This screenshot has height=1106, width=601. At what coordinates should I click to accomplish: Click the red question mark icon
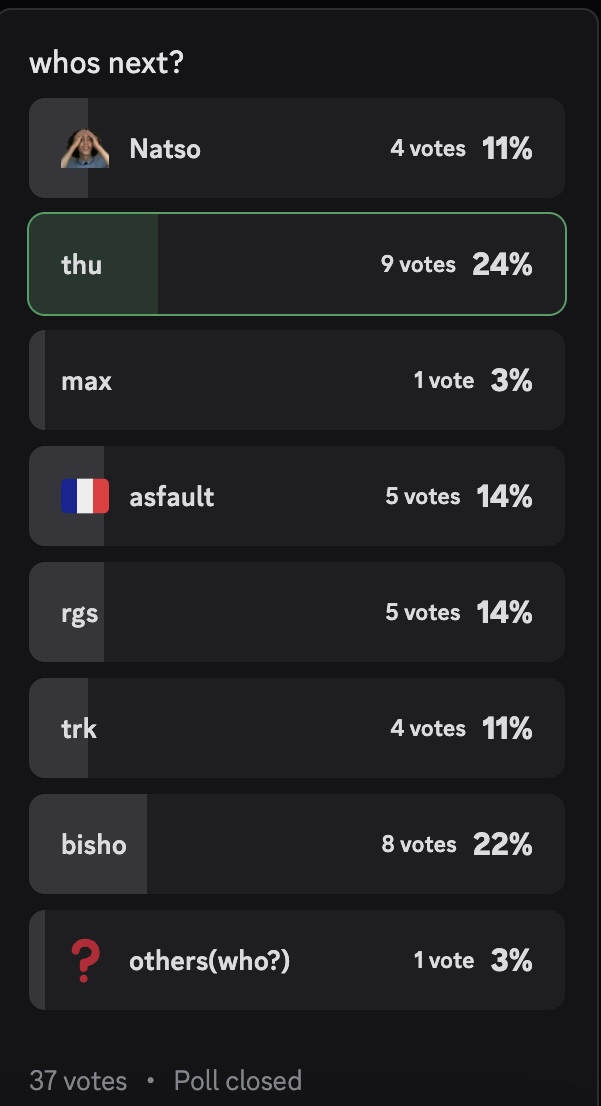click(x=86, y=961)
